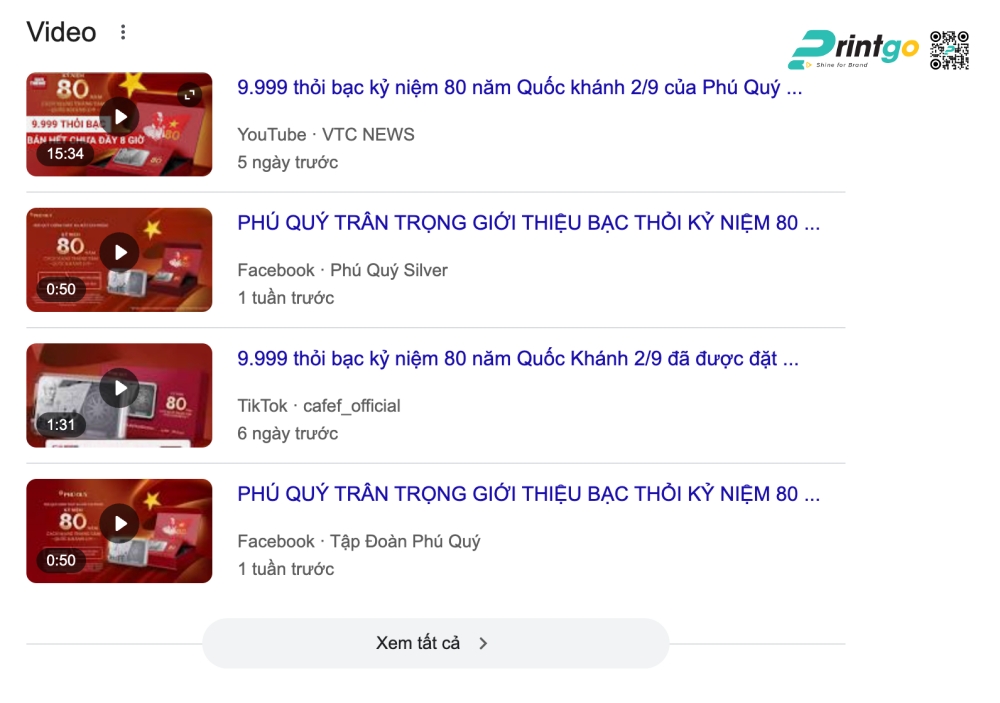Open the '9.999 thỏi bạc ... của Phú Quý' link

(519, 87)
